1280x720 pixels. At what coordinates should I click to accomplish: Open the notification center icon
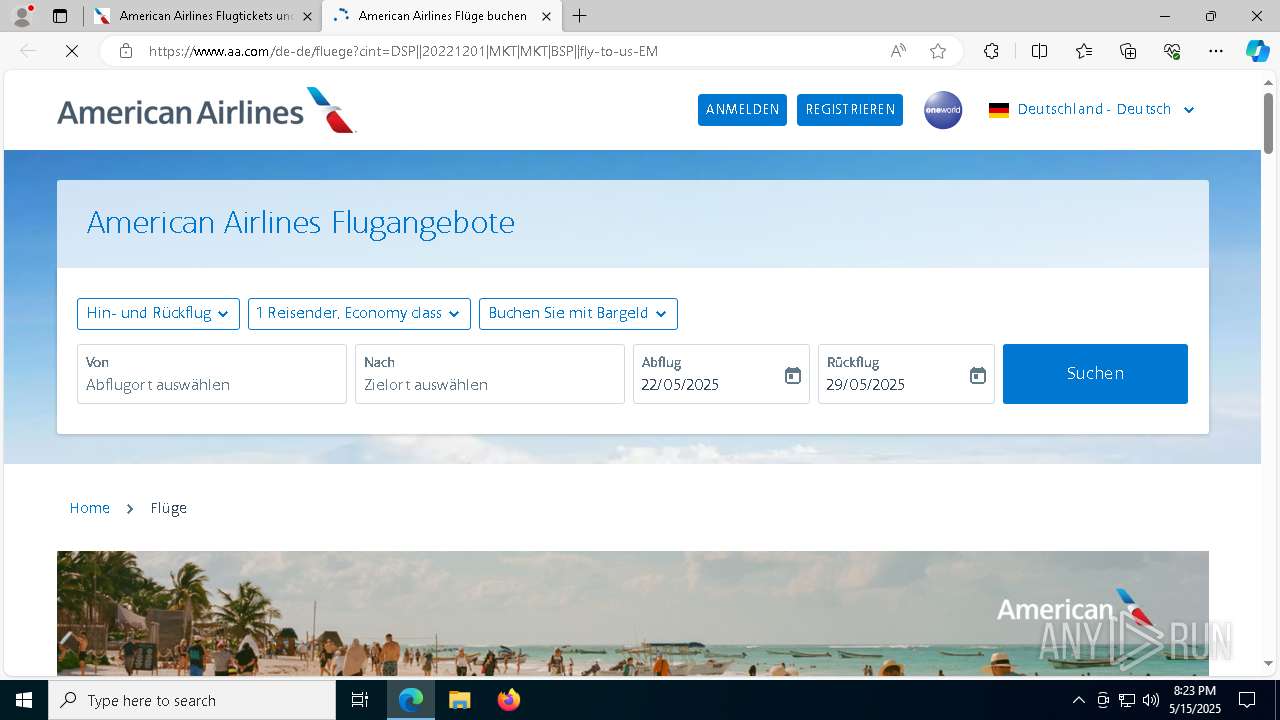pos(1247,700)
